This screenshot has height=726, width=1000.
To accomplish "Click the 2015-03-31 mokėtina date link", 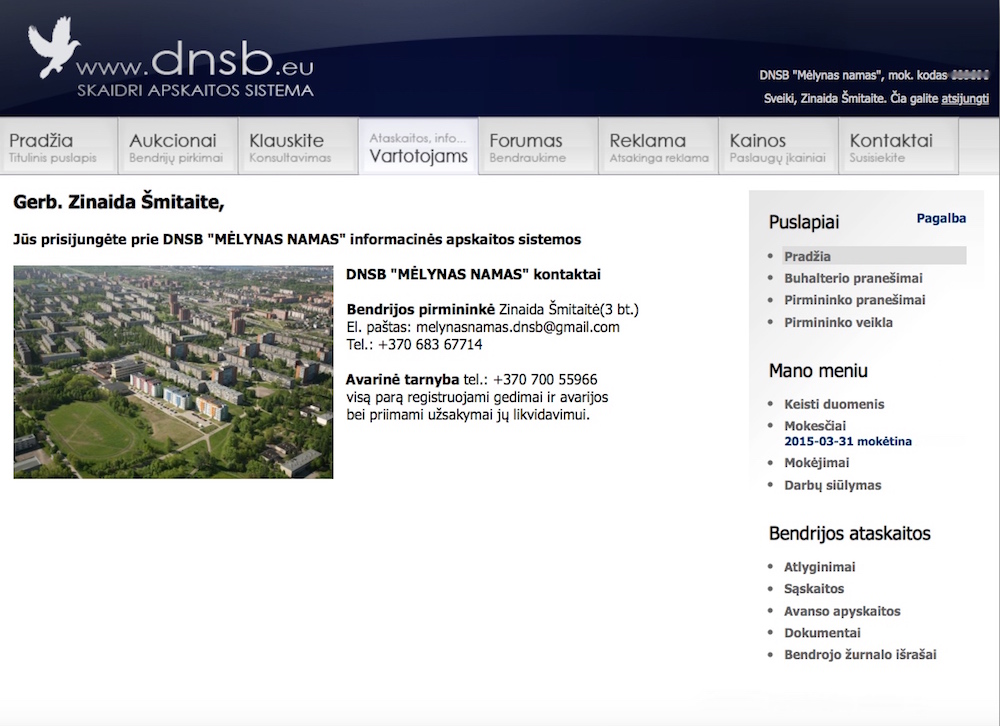I will [x=847, y=441].
